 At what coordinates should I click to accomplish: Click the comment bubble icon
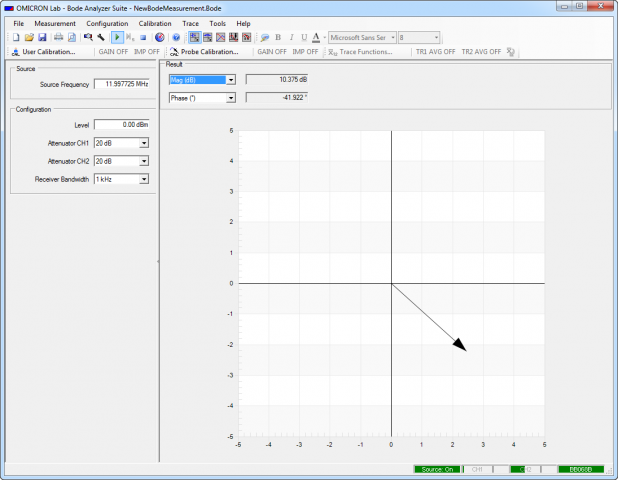coord(265,37)
